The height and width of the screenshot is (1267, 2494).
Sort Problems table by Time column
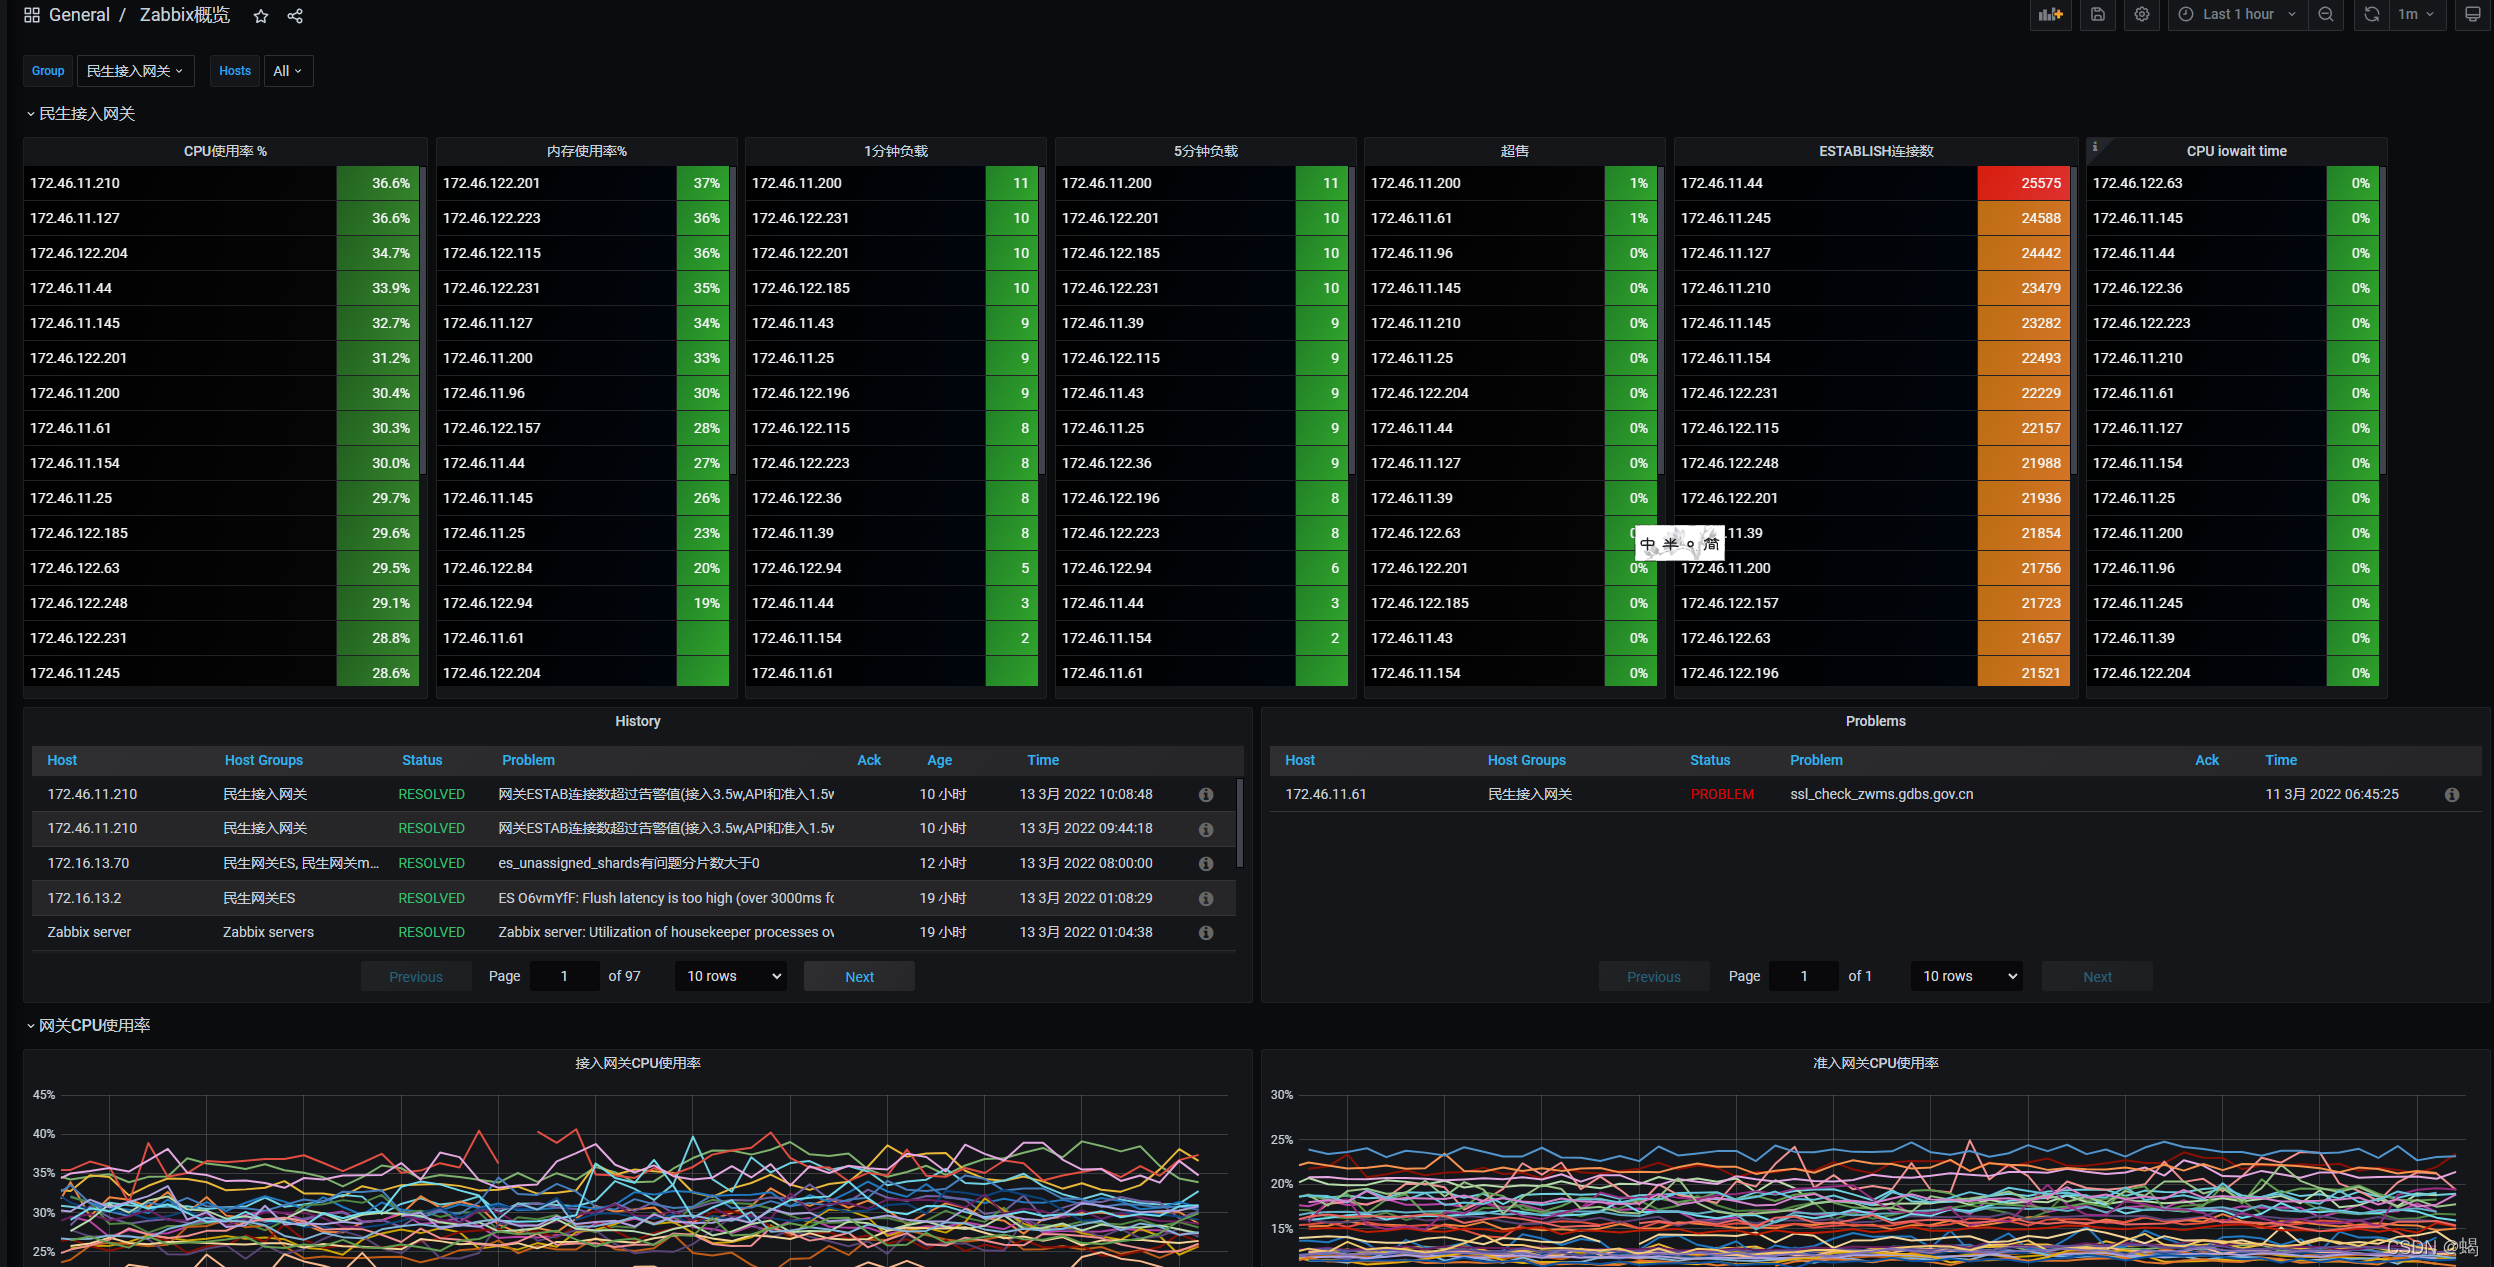(2281, 760)
